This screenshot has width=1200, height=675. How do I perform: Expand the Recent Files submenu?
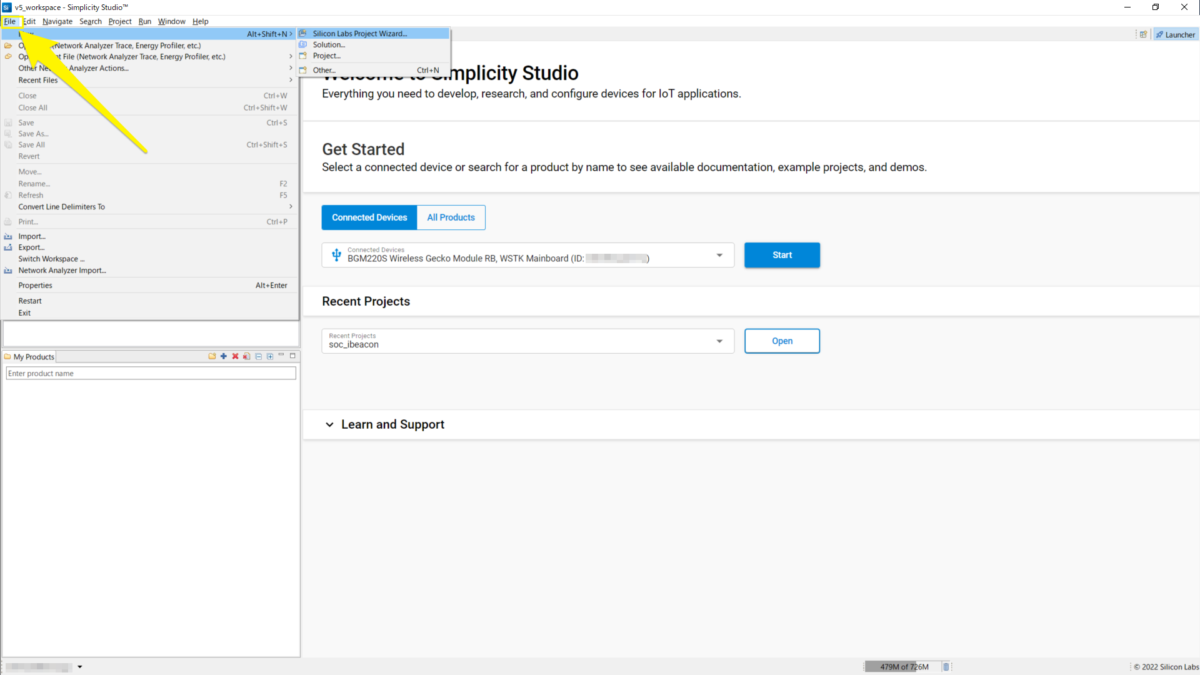point(150,80)
